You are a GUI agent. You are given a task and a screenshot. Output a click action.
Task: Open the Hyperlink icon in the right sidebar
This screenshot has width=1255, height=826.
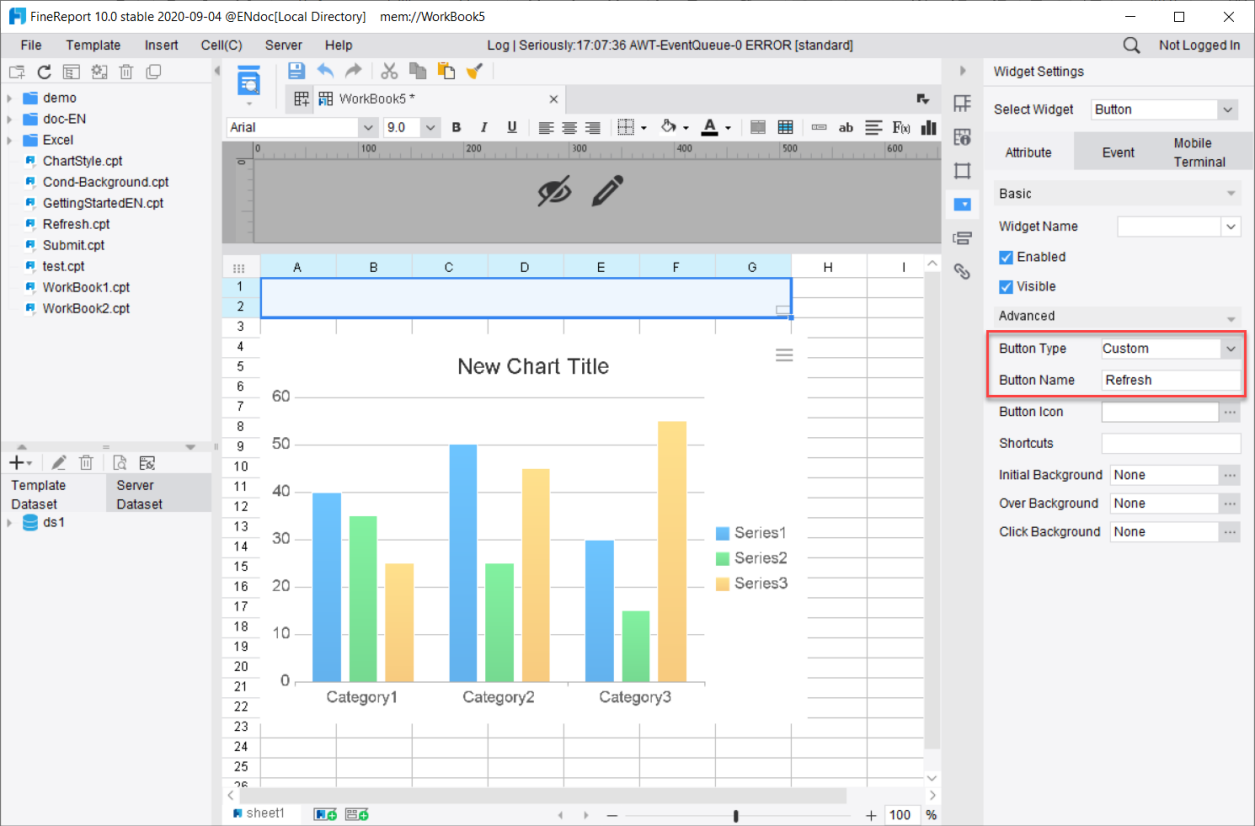point(961,271)
